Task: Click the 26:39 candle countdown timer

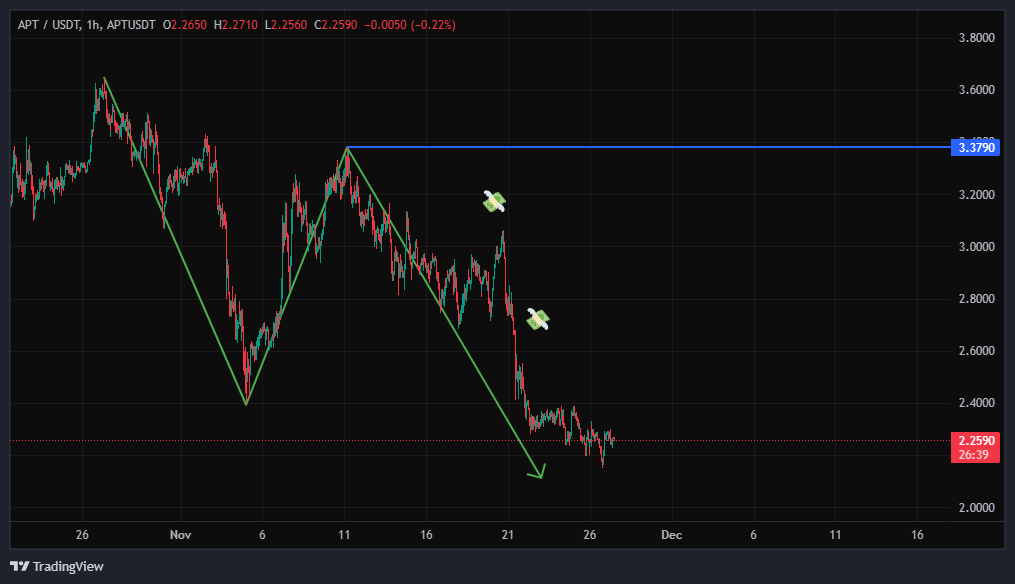Action: (974, 454)
